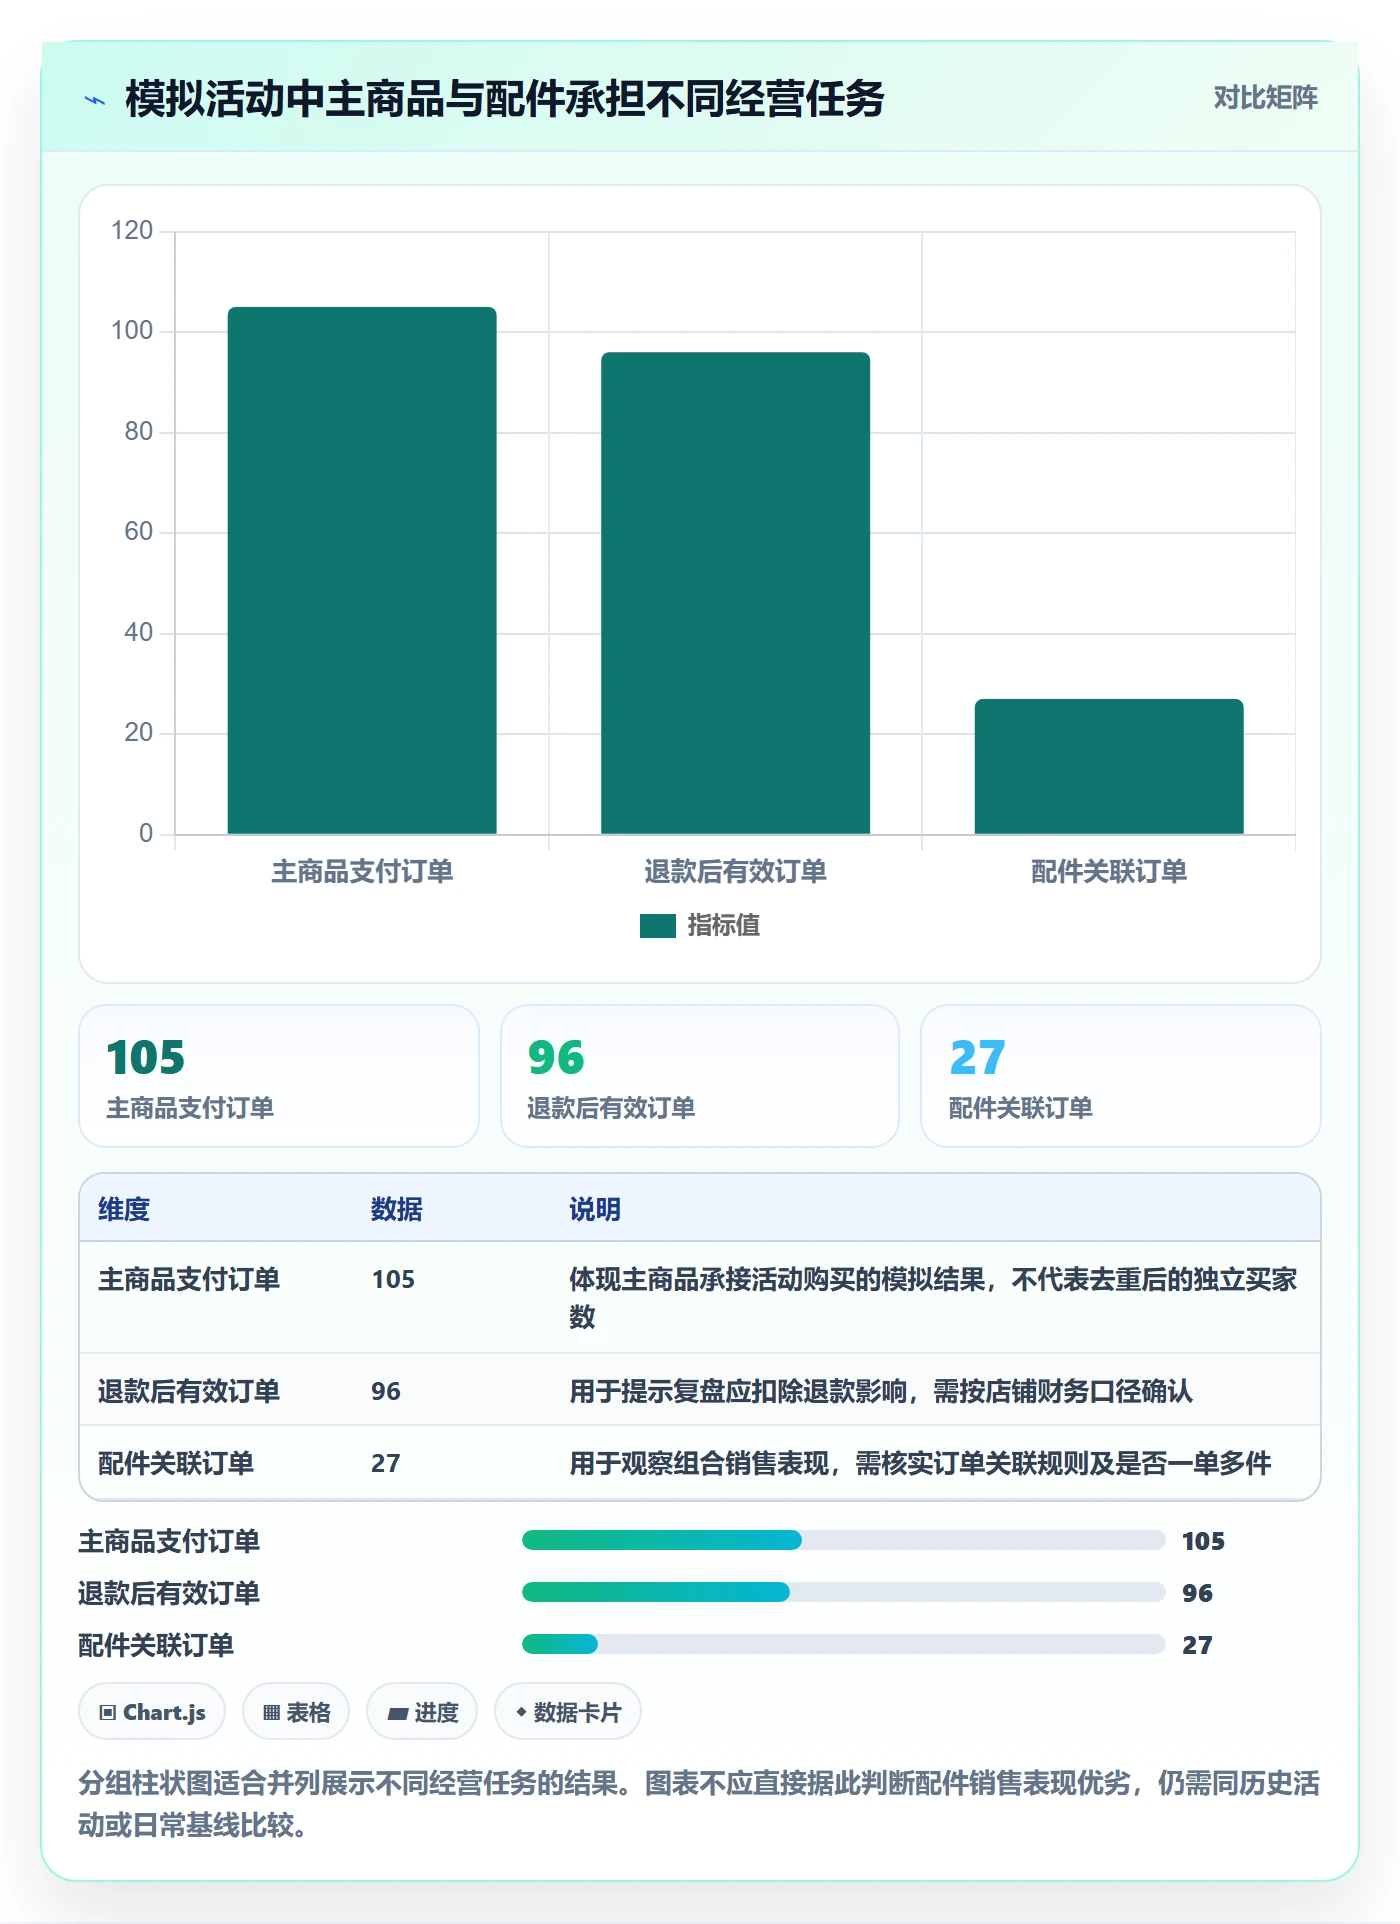Click the 退款后有效订单 progress bar
This screenshot has height=1924, width=1400.
[x=844, y=1592]
